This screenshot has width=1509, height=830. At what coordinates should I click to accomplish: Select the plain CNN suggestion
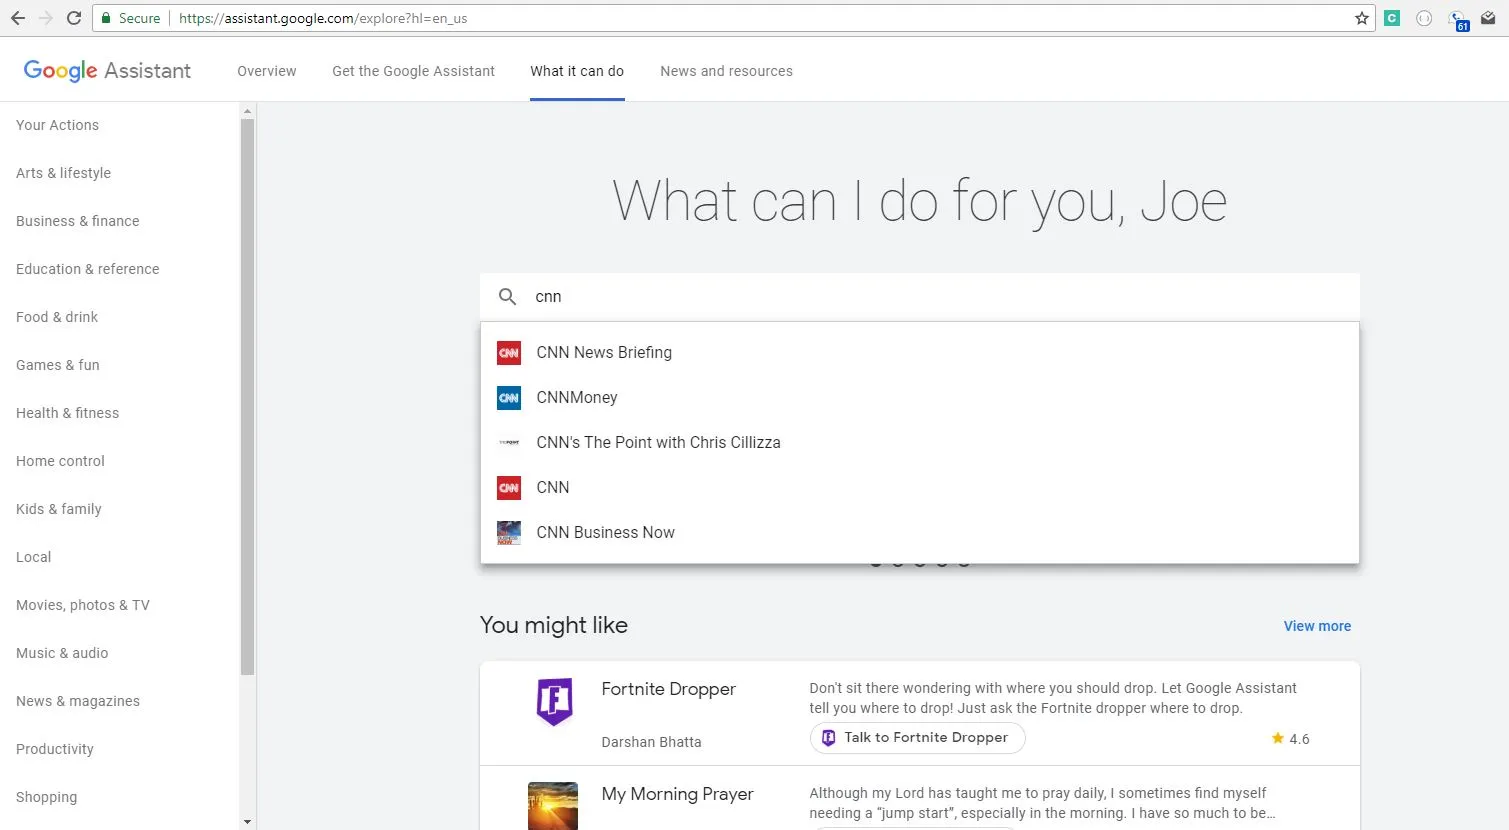(920, 488)
